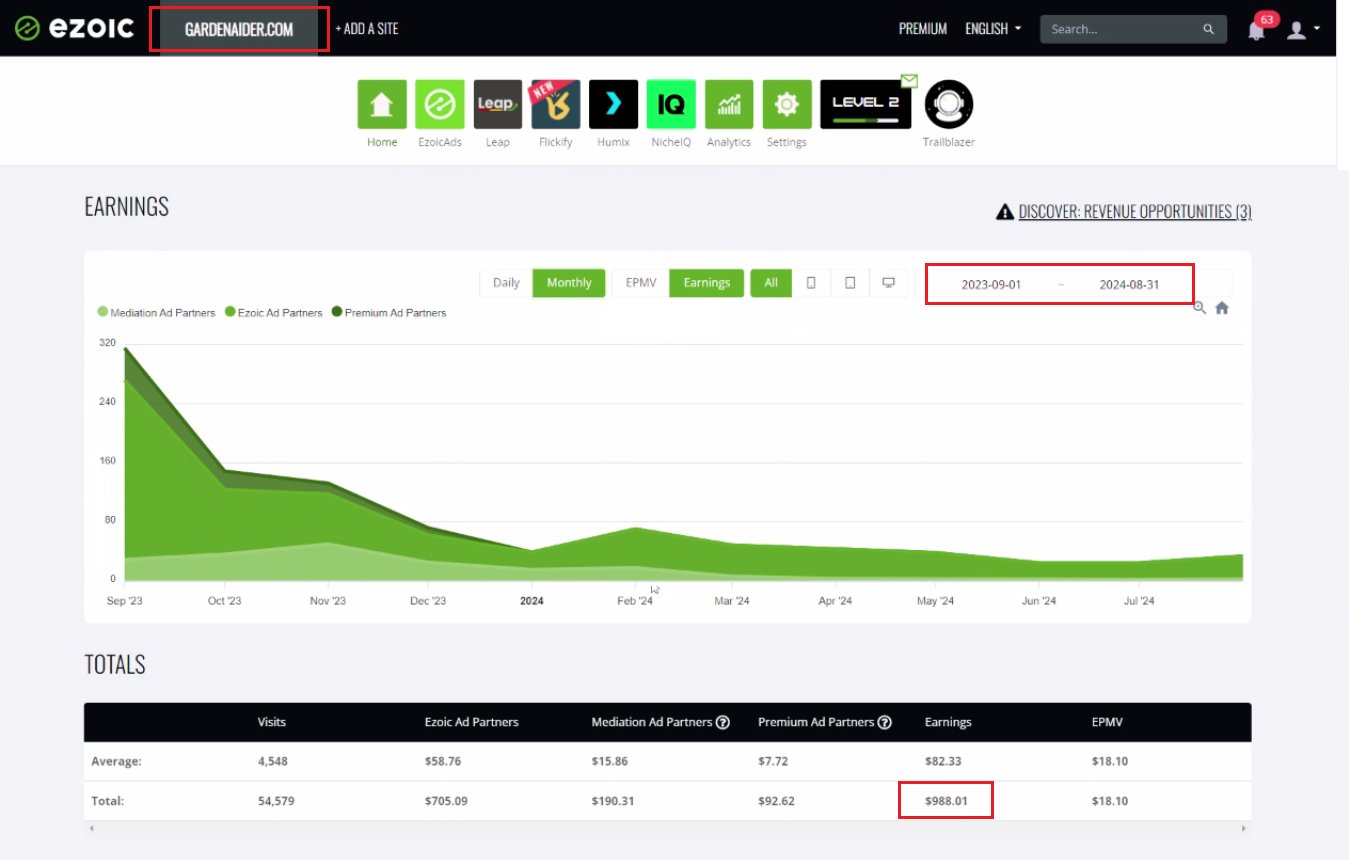Toggle Mediation Ad Partners legend series
1349x860 pixels.
tap(156, 313)
